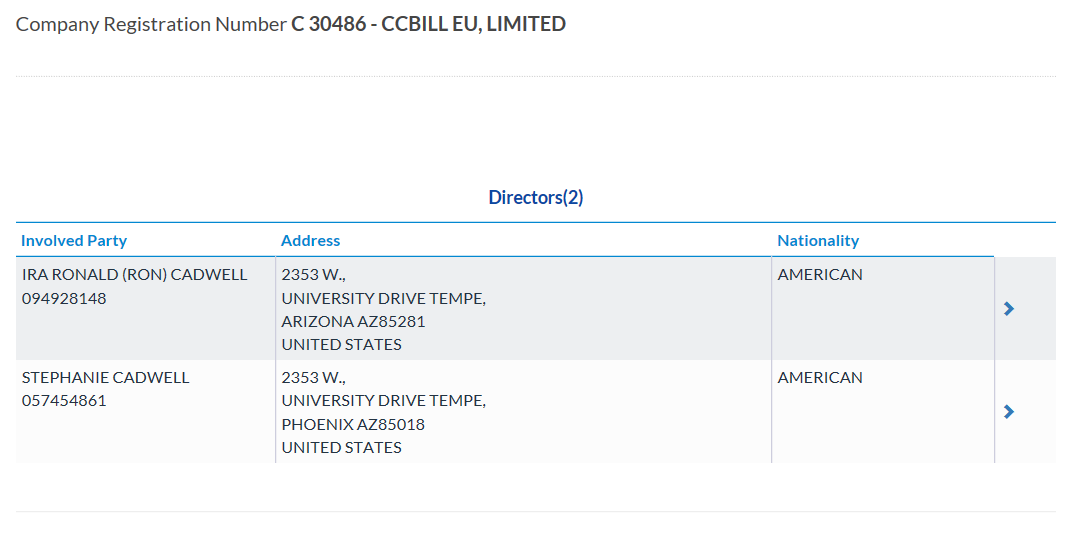1070x552 pixels.
Task: Select the Nationality column header
Action: tap(818, 241)
